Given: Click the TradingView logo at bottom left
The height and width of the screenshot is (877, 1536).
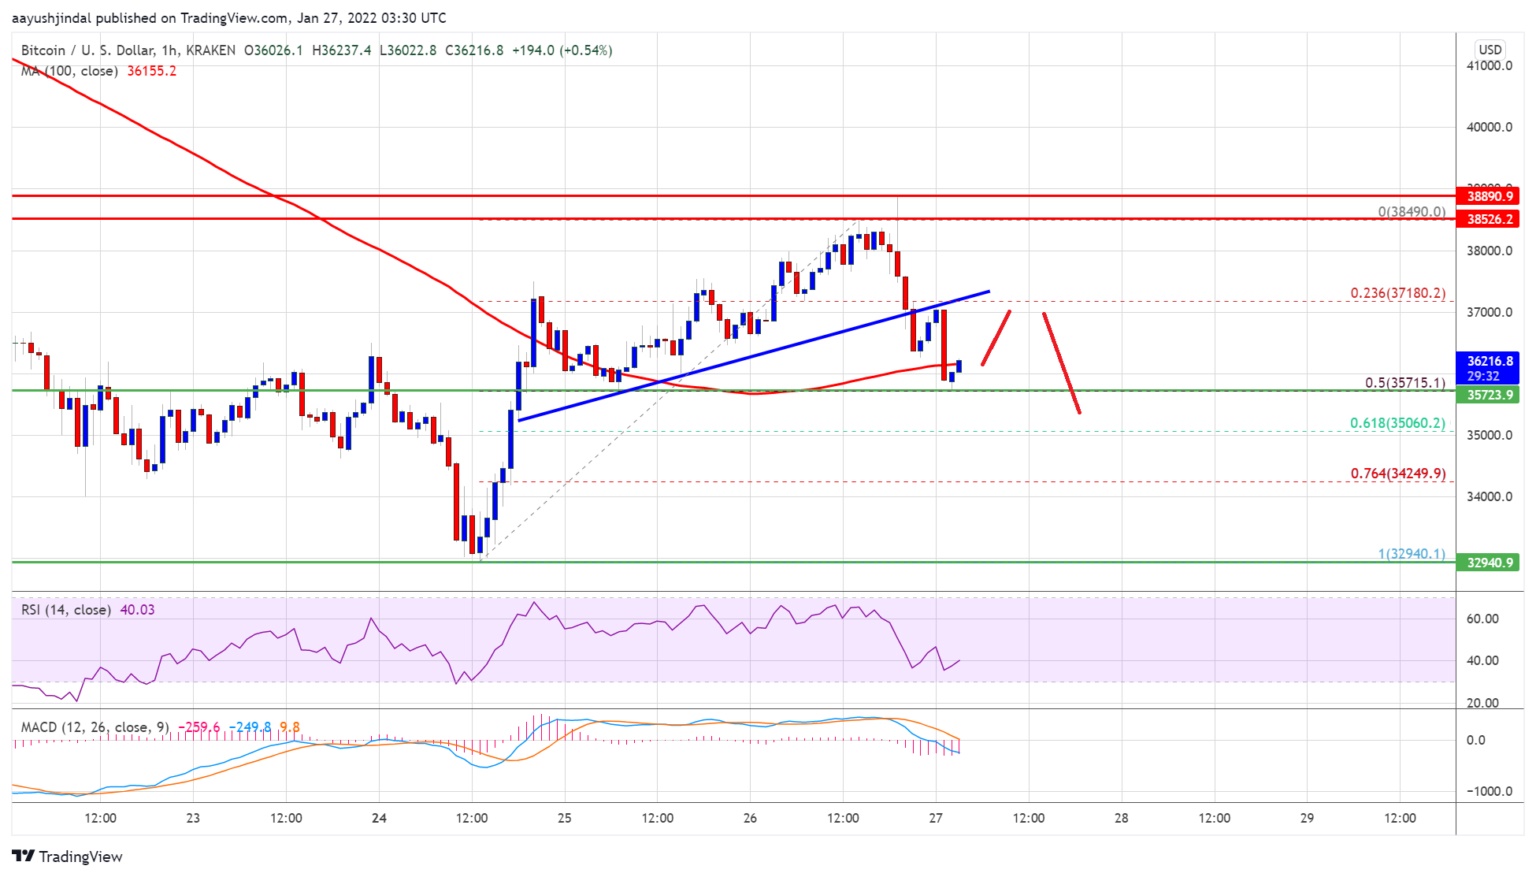Looking at the screenshot, I should [x=67, y=856].
